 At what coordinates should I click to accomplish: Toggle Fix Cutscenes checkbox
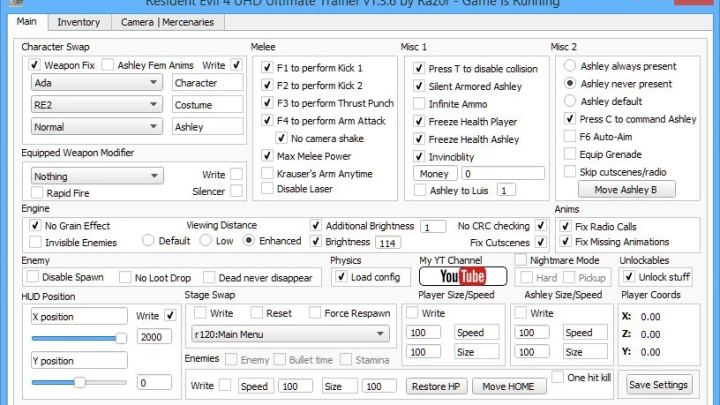point(541,242)
